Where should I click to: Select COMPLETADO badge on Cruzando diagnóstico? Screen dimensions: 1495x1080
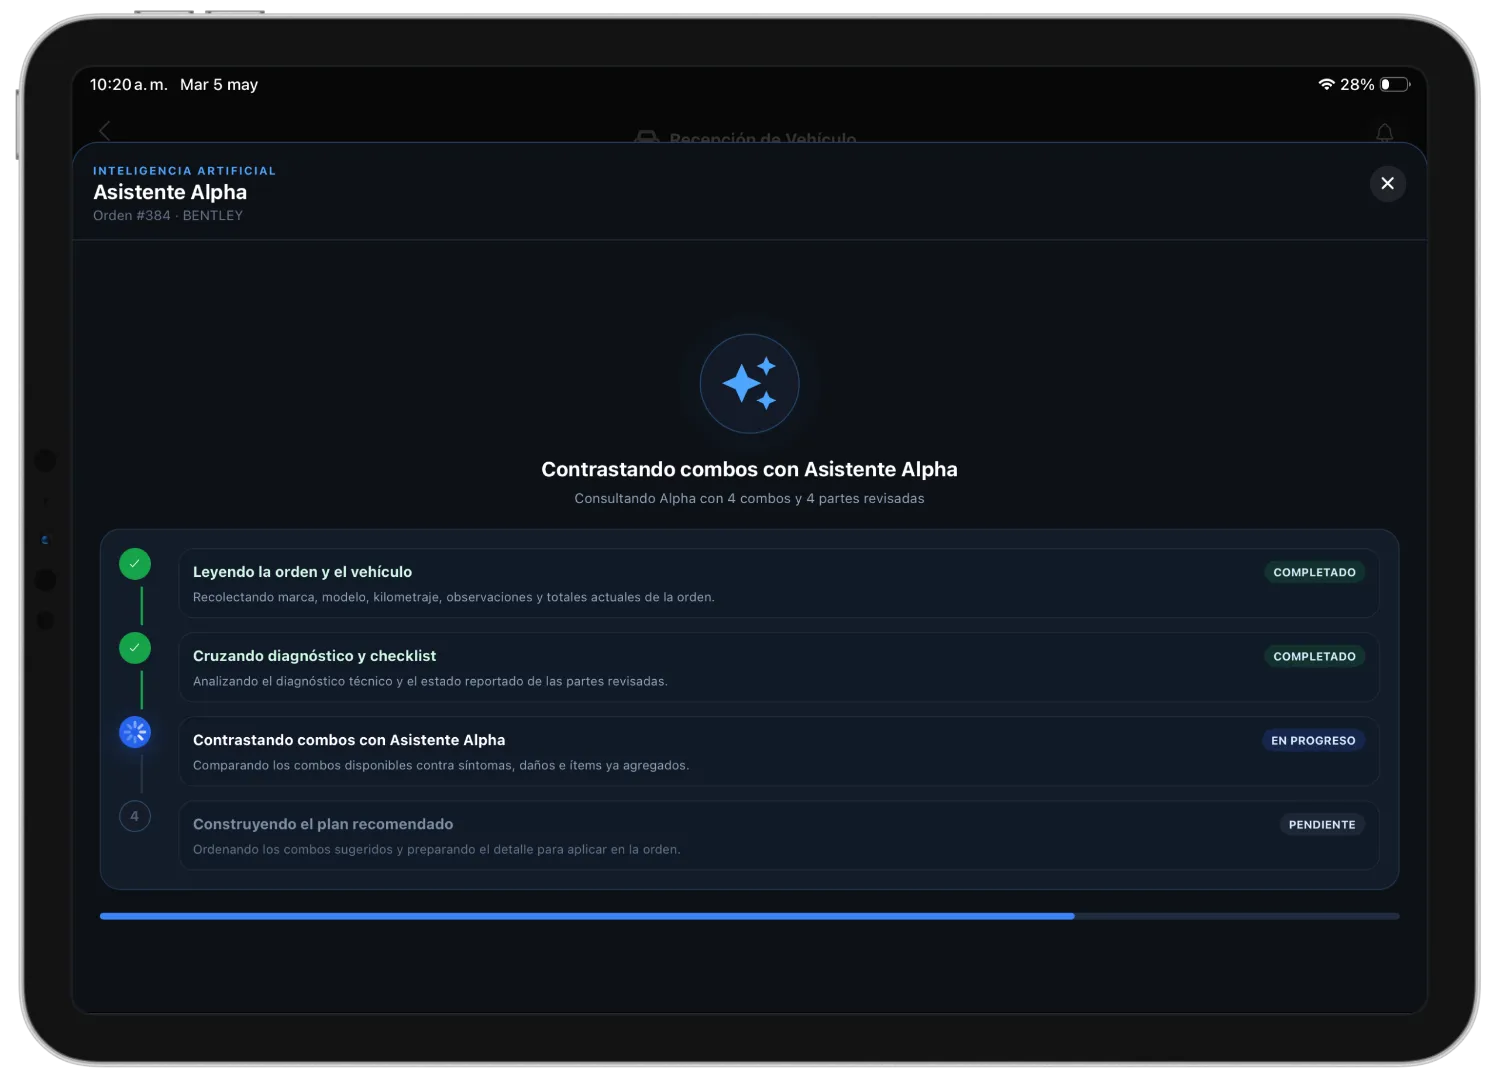pos(1314,656)
